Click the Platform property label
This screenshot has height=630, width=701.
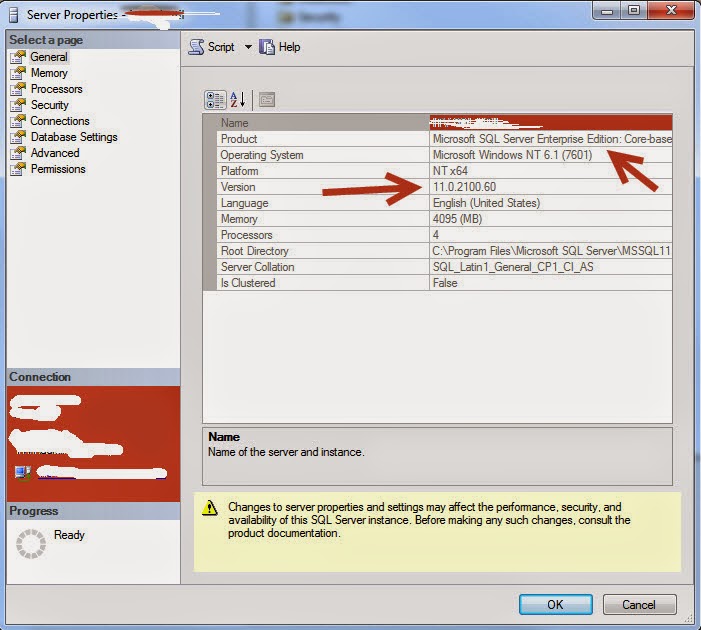pos(239,171)
